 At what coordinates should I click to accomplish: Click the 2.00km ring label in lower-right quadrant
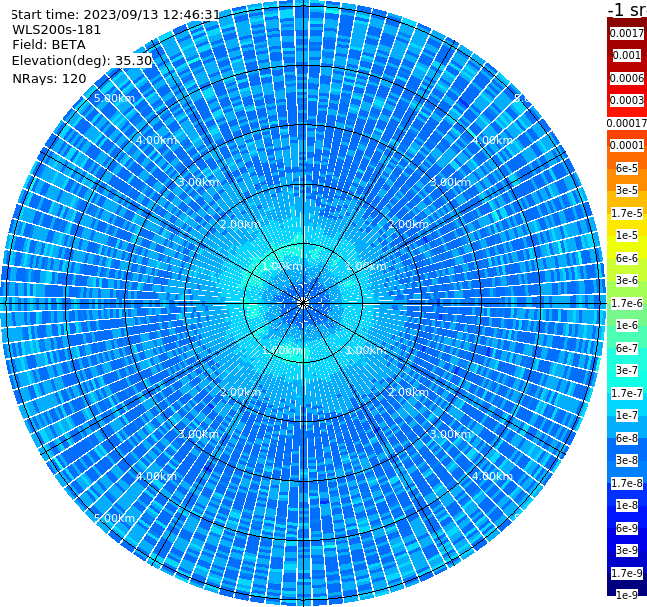409,392
